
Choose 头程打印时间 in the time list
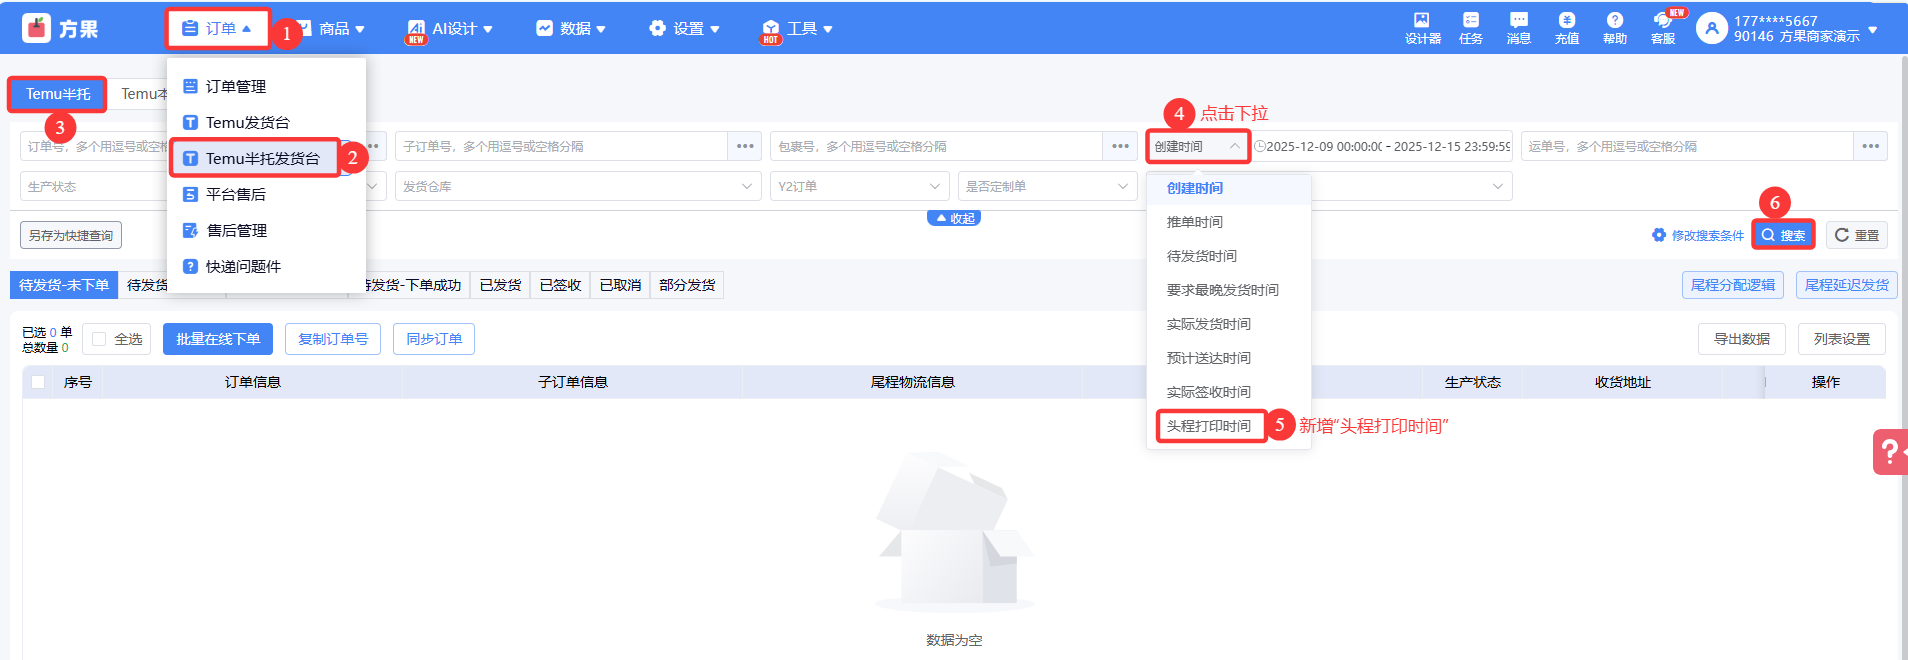(1209, 426)
